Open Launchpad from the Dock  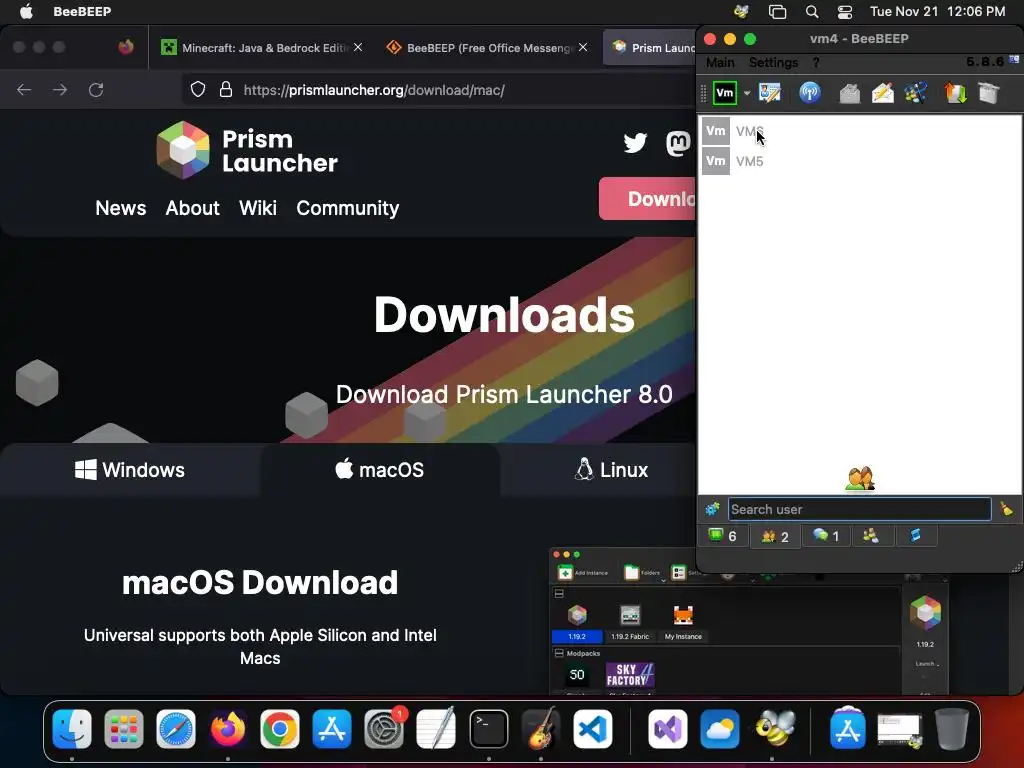tap(123, 729)
